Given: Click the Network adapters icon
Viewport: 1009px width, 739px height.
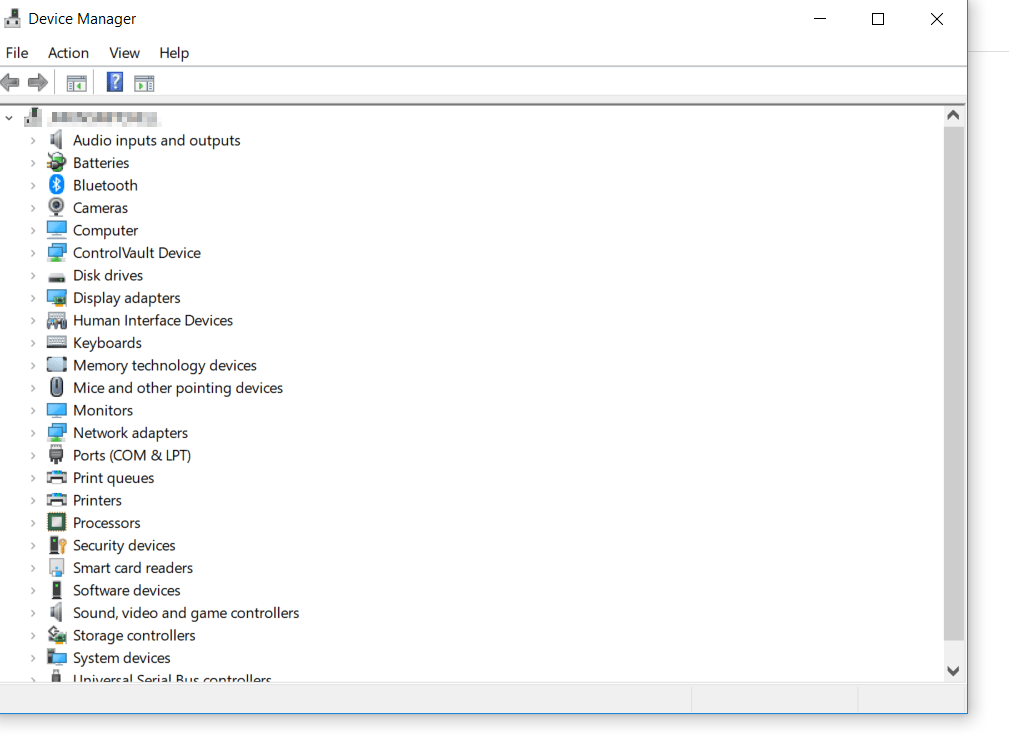Looking at the screenshot, I should [x=56, y=432].
